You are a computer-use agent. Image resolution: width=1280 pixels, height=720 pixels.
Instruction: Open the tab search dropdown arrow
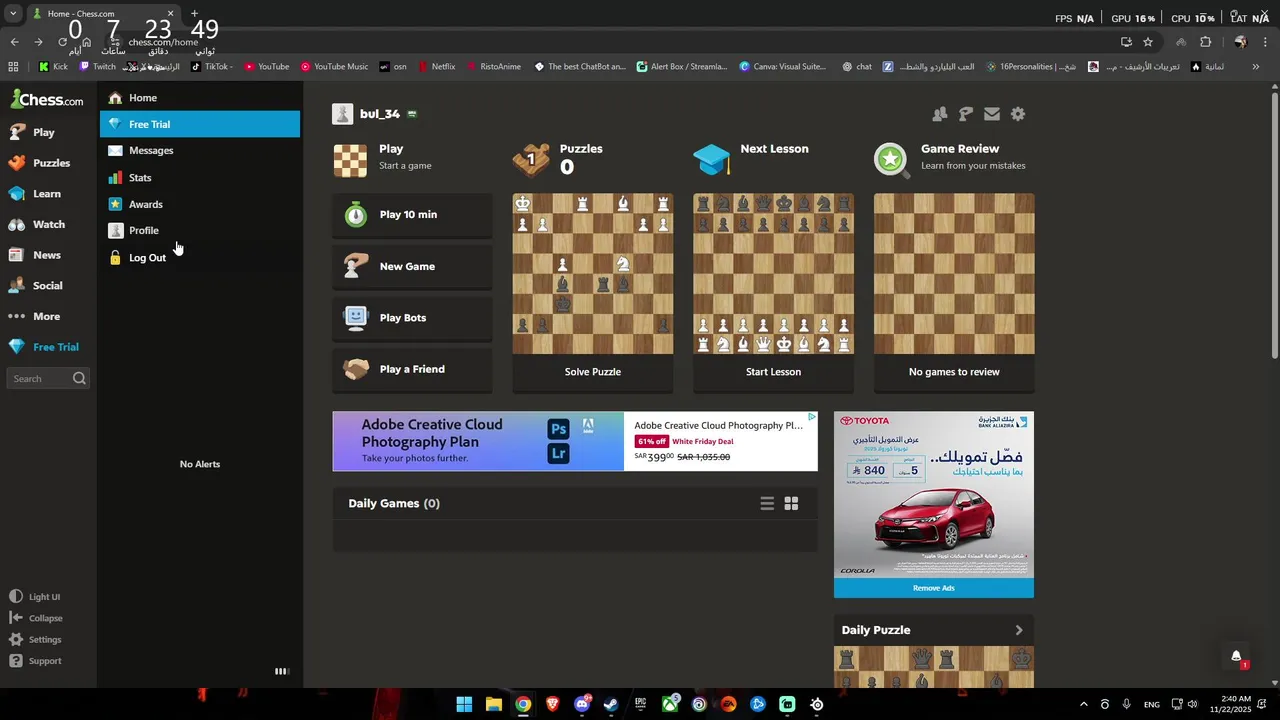[x=13, y=14]
